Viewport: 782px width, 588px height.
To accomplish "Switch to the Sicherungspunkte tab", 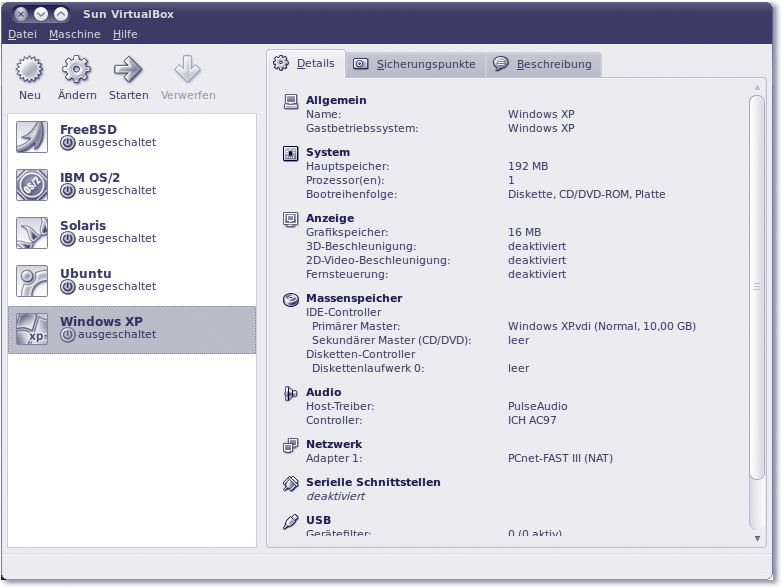I will click(x=415, y=64).
